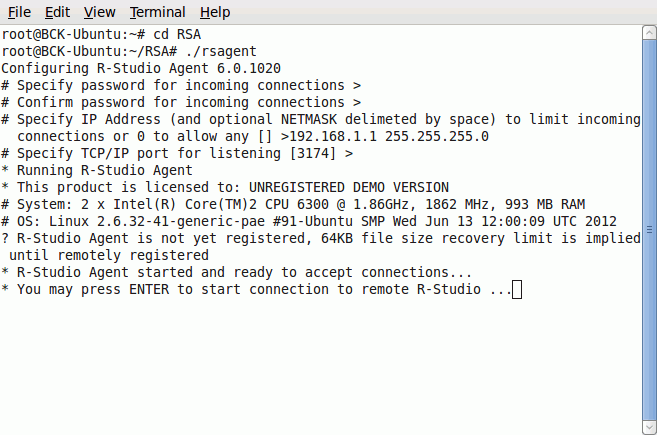The width and height of the screenshot is (657, 435).
Task: Click the UNREGISTERED DEMO VERSION text
Action: point(349,187)
